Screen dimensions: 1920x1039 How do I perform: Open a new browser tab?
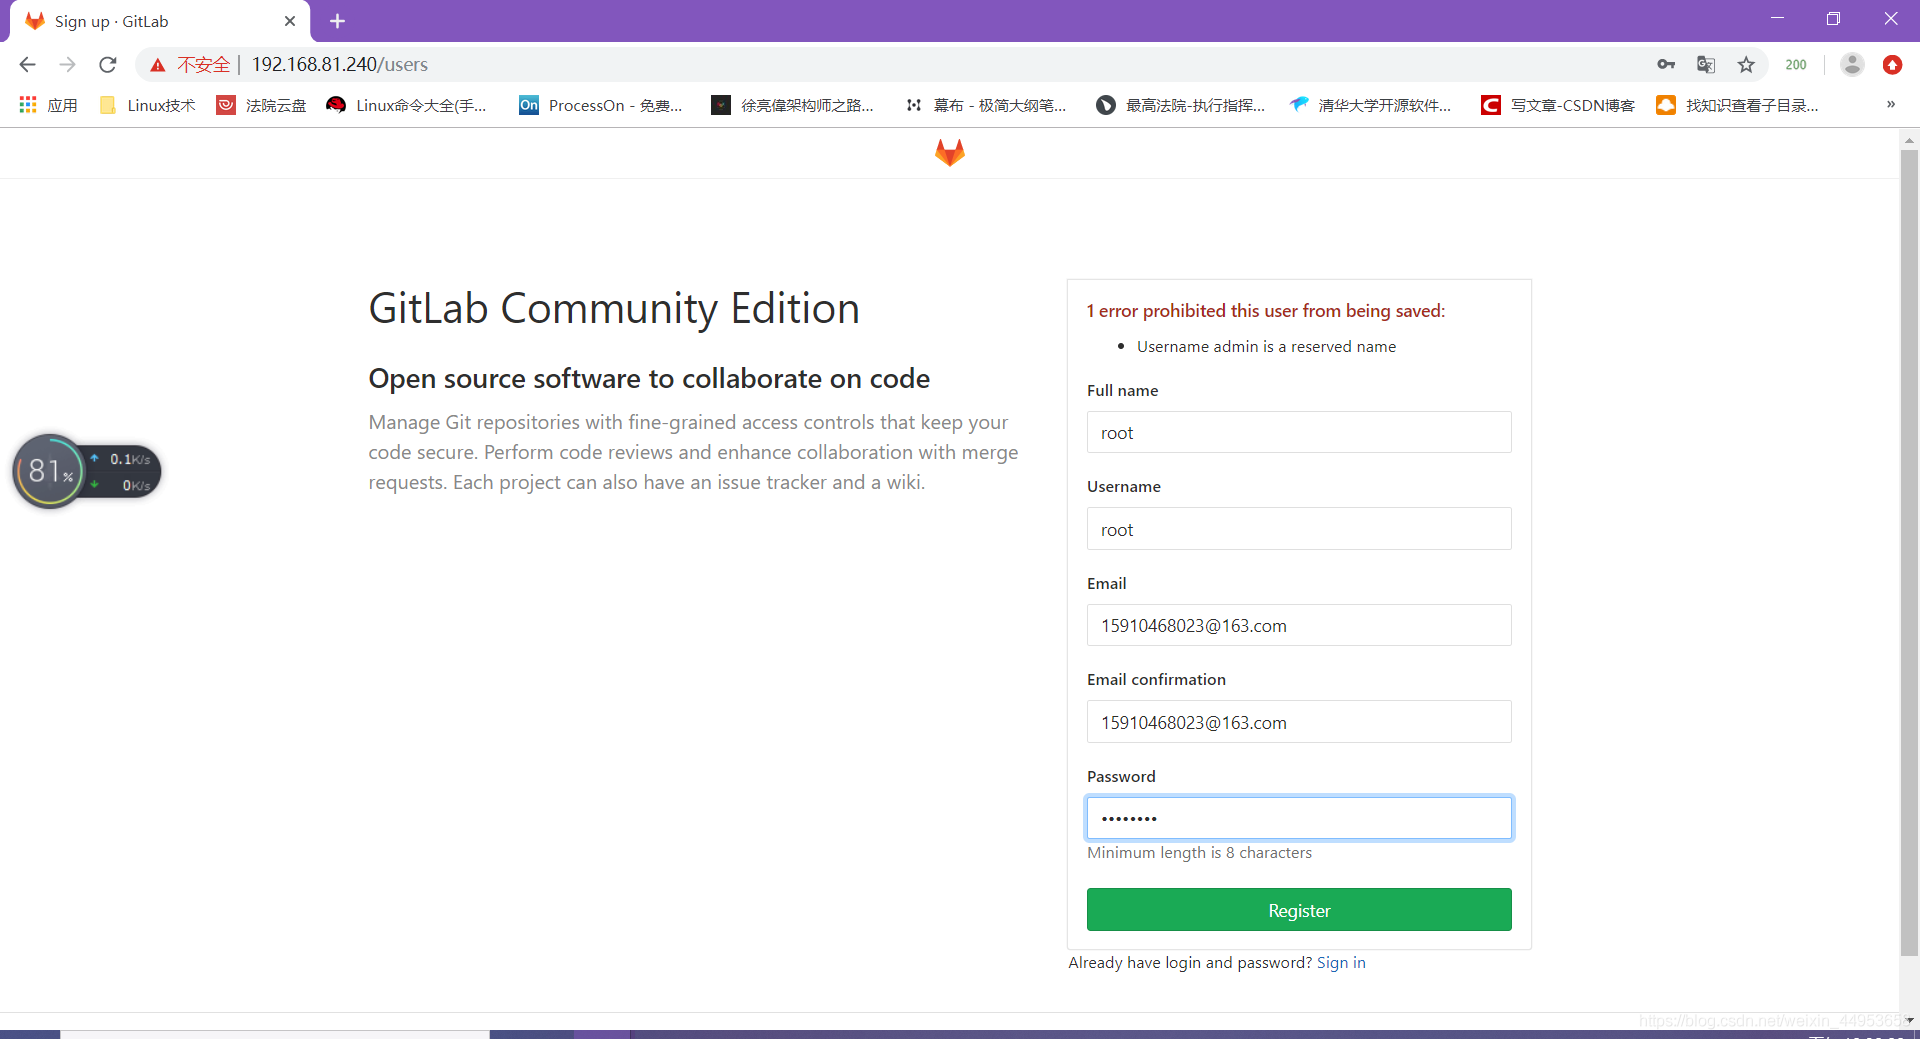(x=337, y=21)
